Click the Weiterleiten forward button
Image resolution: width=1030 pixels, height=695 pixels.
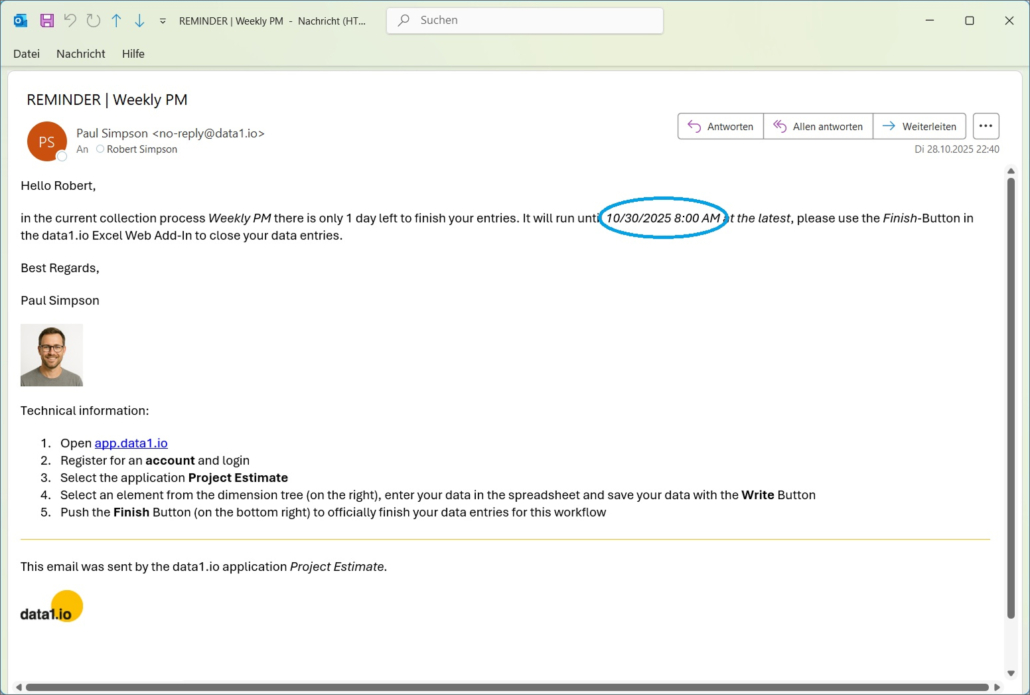tap(919, 126)
